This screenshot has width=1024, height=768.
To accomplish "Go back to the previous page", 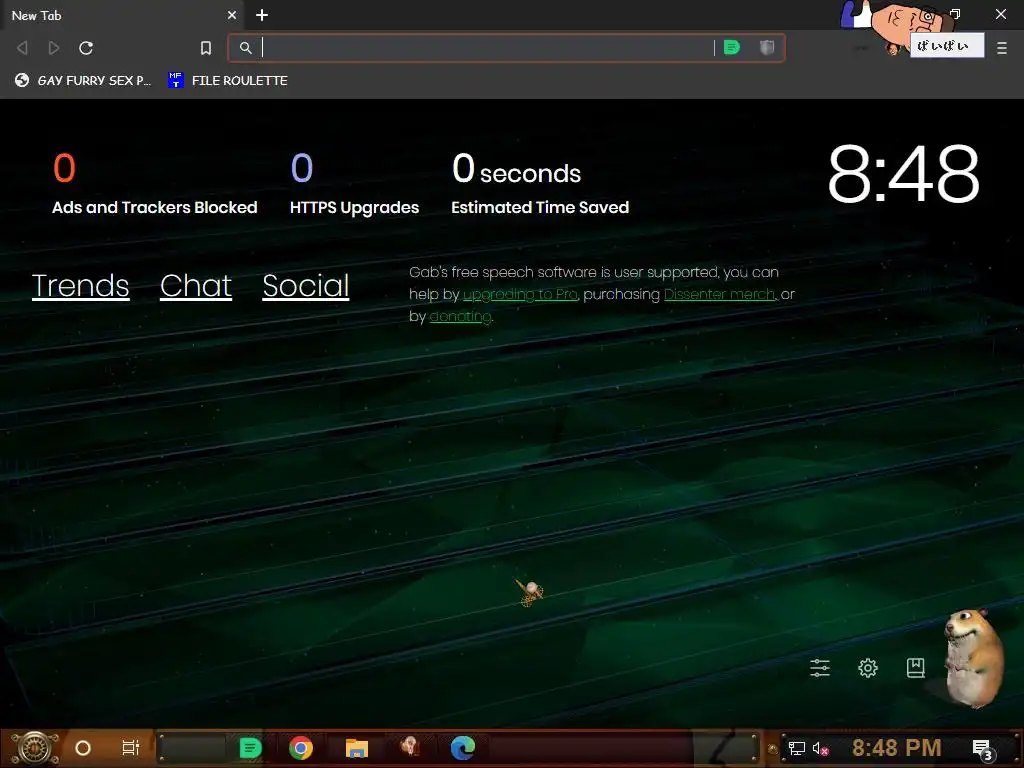I will point(22,48).
